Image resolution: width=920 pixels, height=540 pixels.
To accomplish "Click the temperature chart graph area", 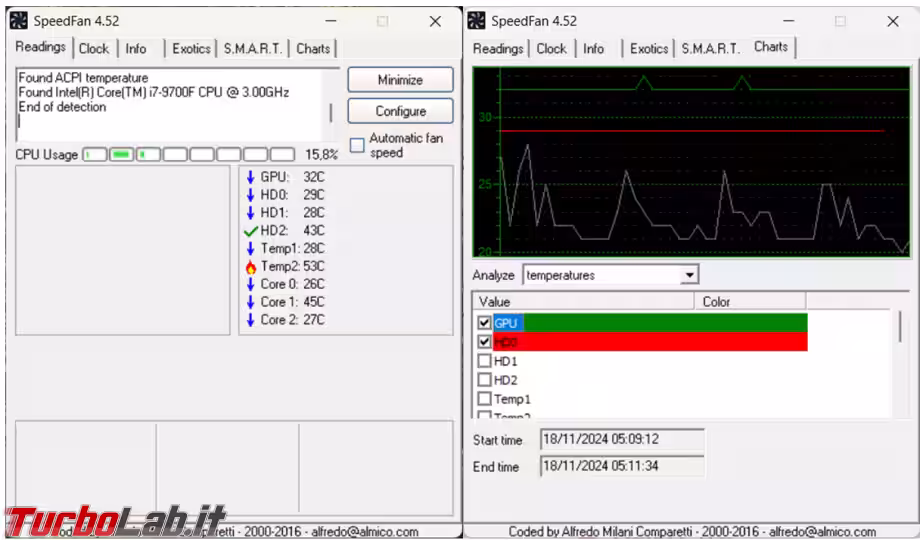I will [x=691, y=162].
